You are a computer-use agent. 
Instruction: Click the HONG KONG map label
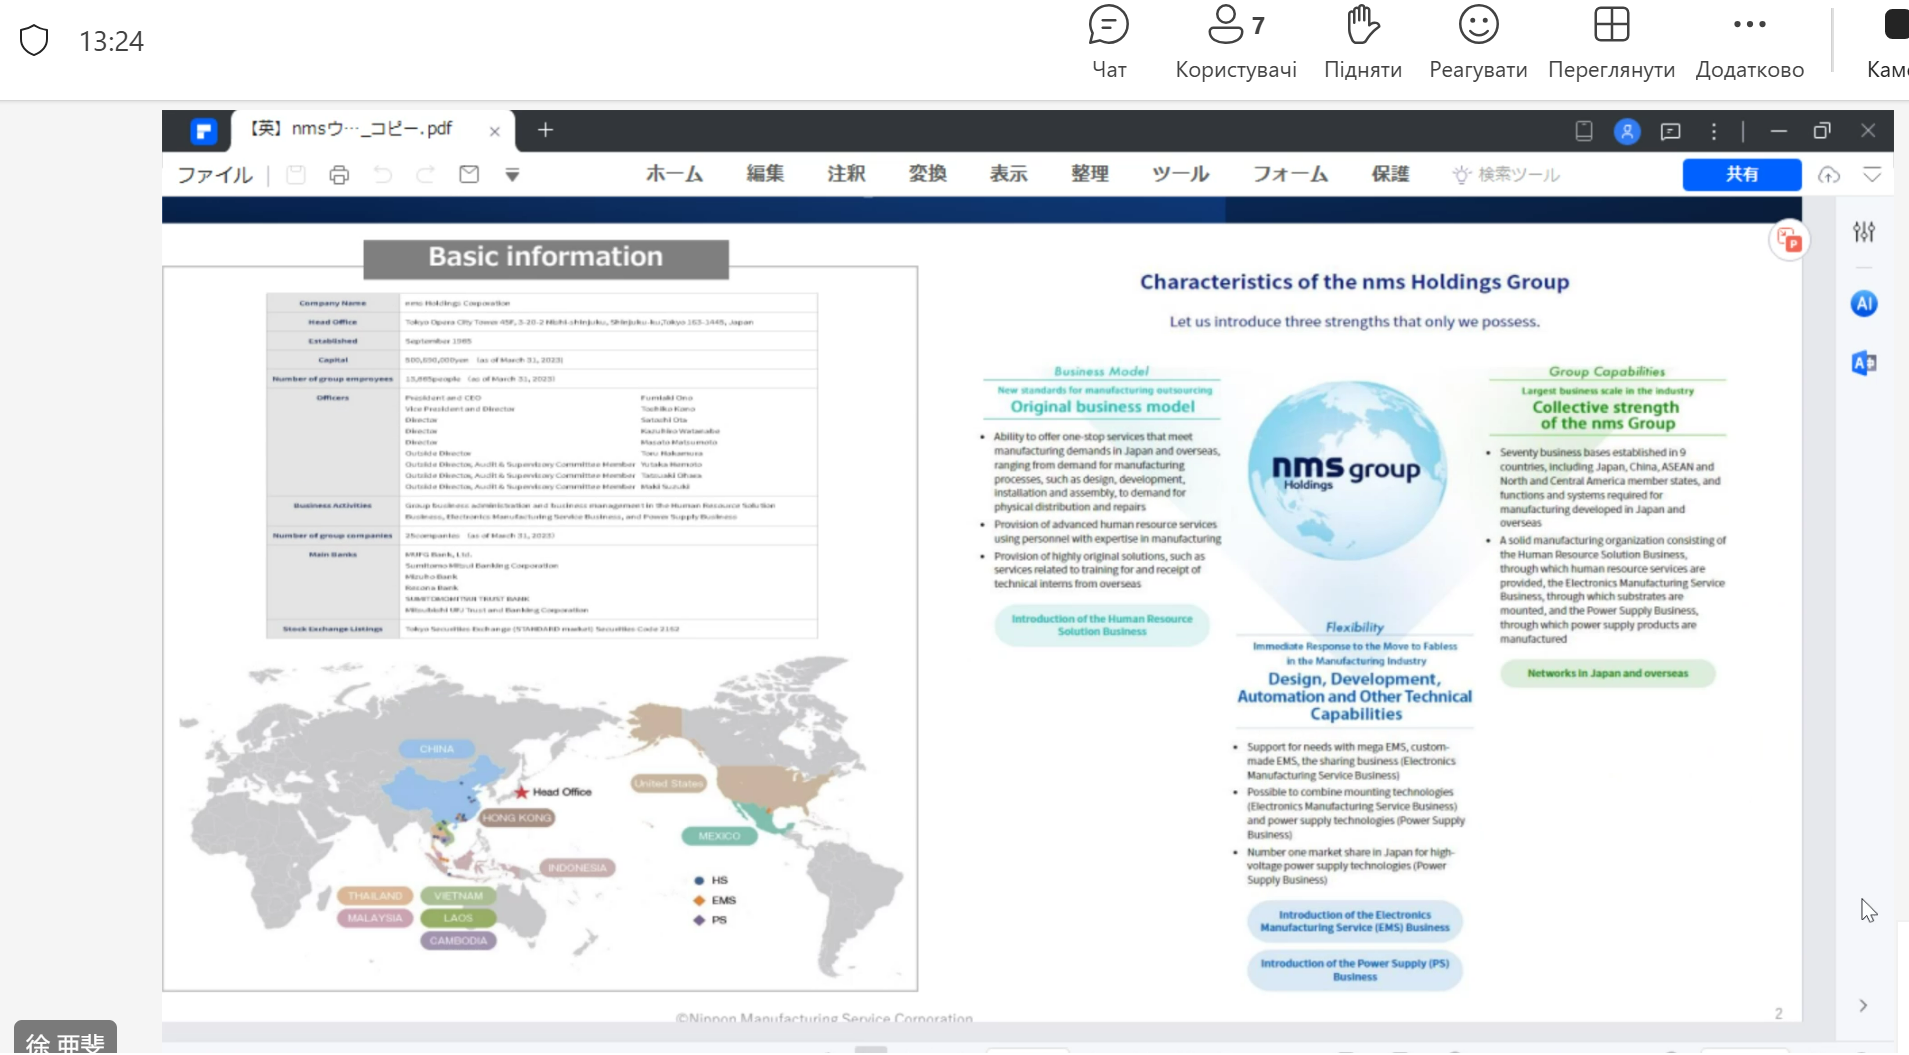(517, 818)
